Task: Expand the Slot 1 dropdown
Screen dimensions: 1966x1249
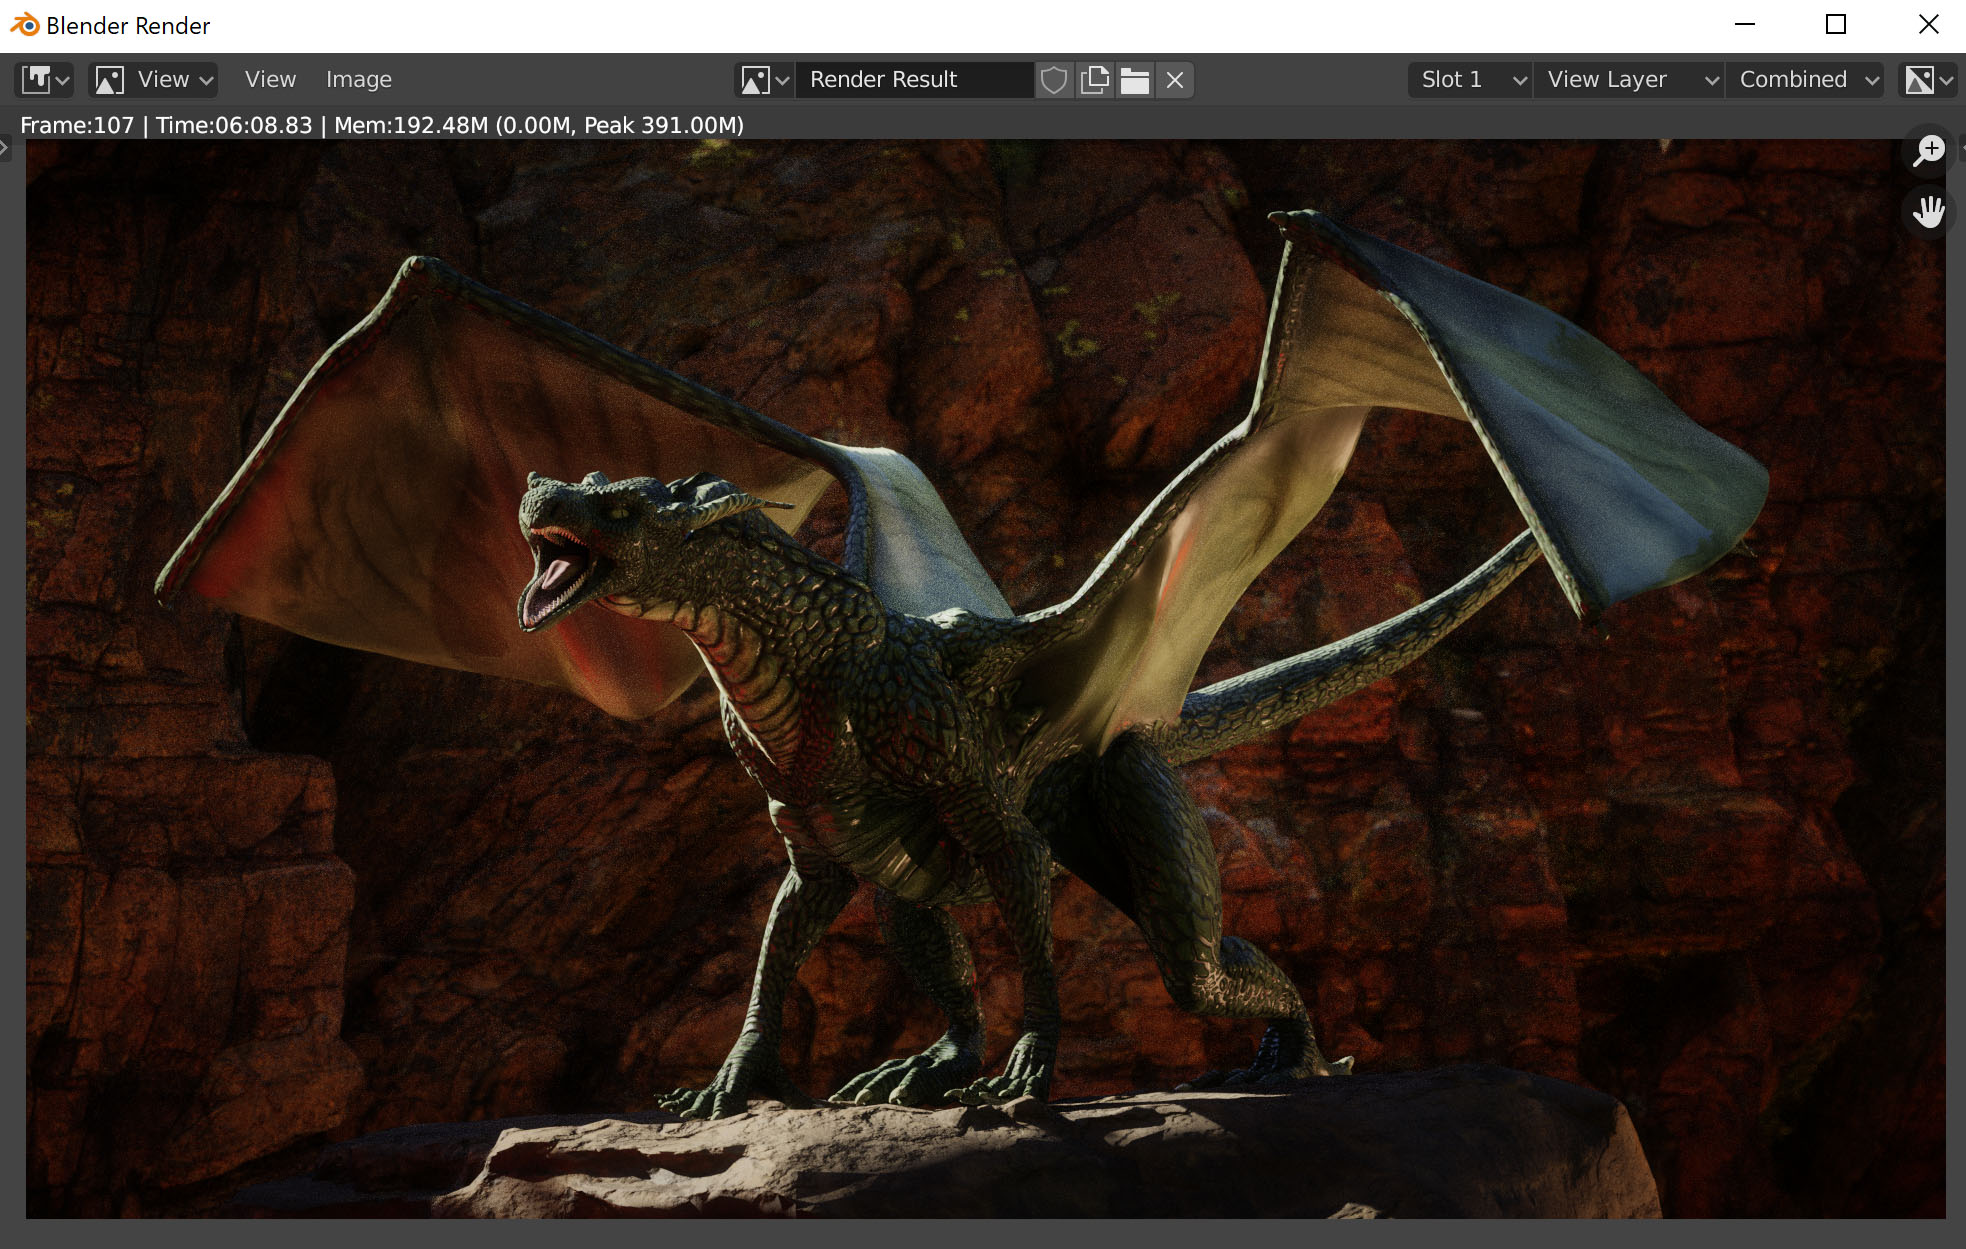Action: pos(1471,80)
